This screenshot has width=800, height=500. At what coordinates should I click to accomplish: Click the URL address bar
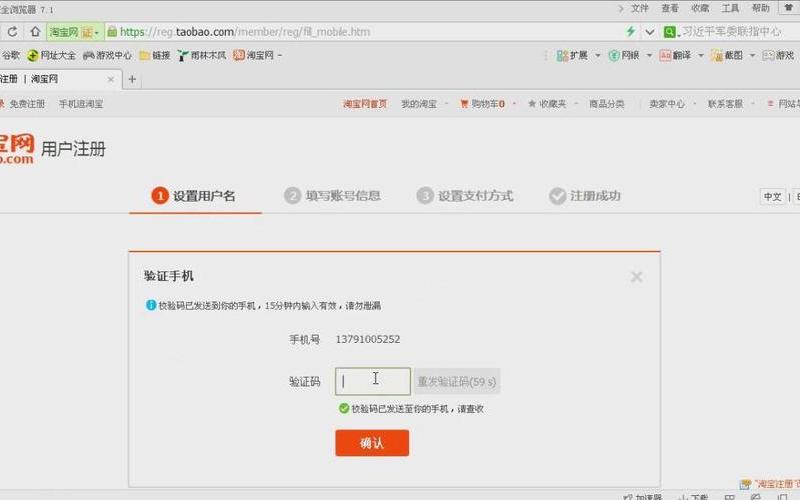[x=365, y=32]
